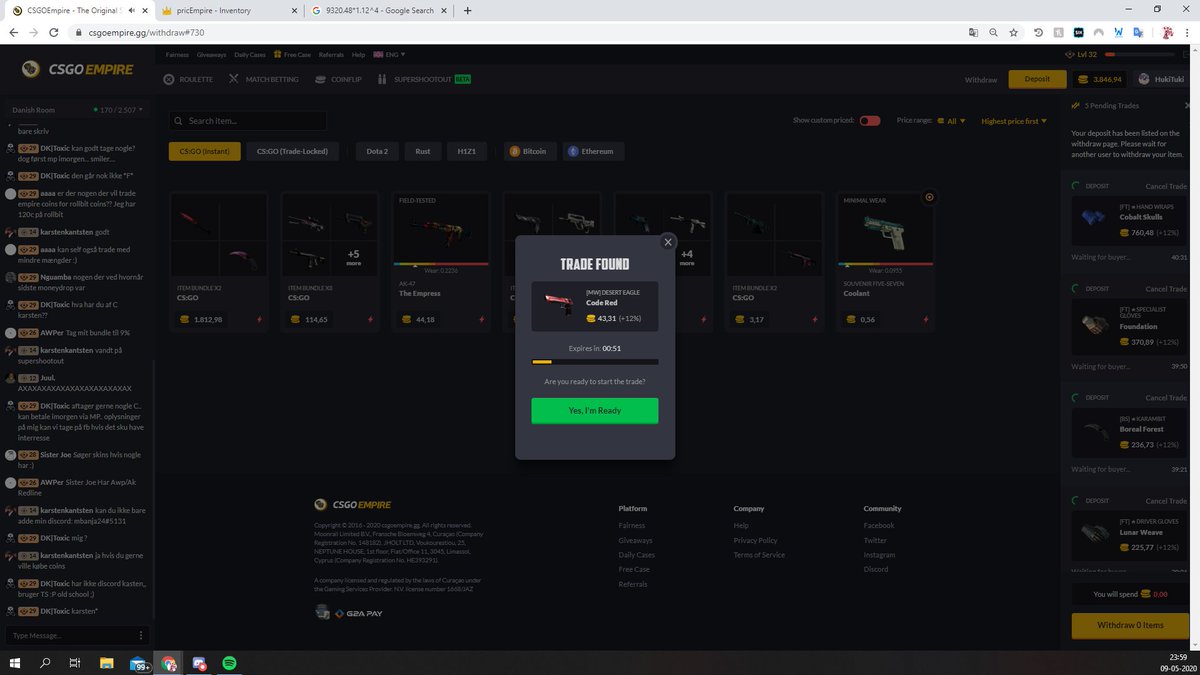
Task: Bookmark this page with the star icon
Action: pos(1013,32)
